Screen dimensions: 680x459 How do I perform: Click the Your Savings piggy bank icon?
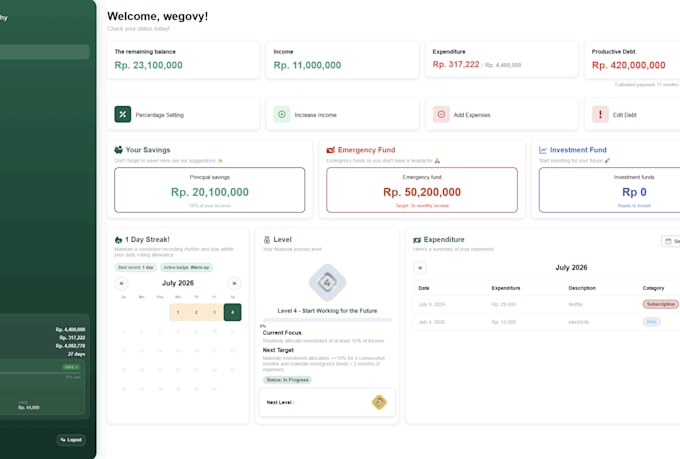pos(118,150)
